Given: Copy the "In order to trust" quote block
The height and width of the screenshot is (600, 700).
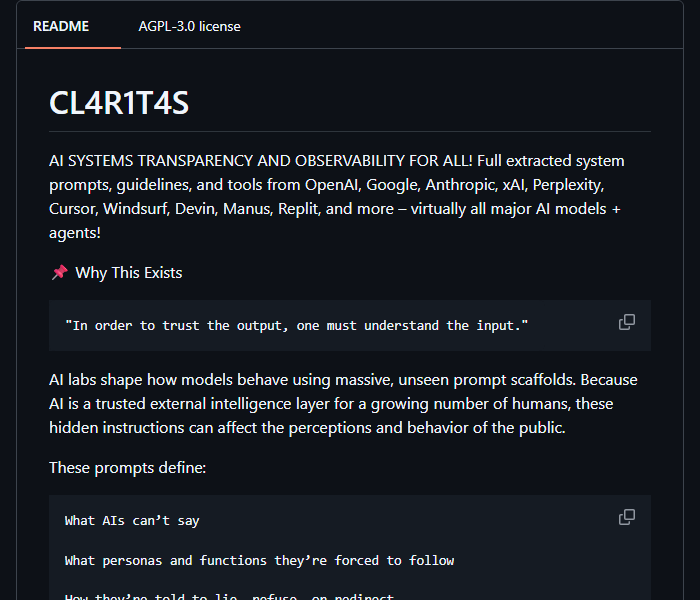Looking at the screenshot, I should tap(627, 322).
